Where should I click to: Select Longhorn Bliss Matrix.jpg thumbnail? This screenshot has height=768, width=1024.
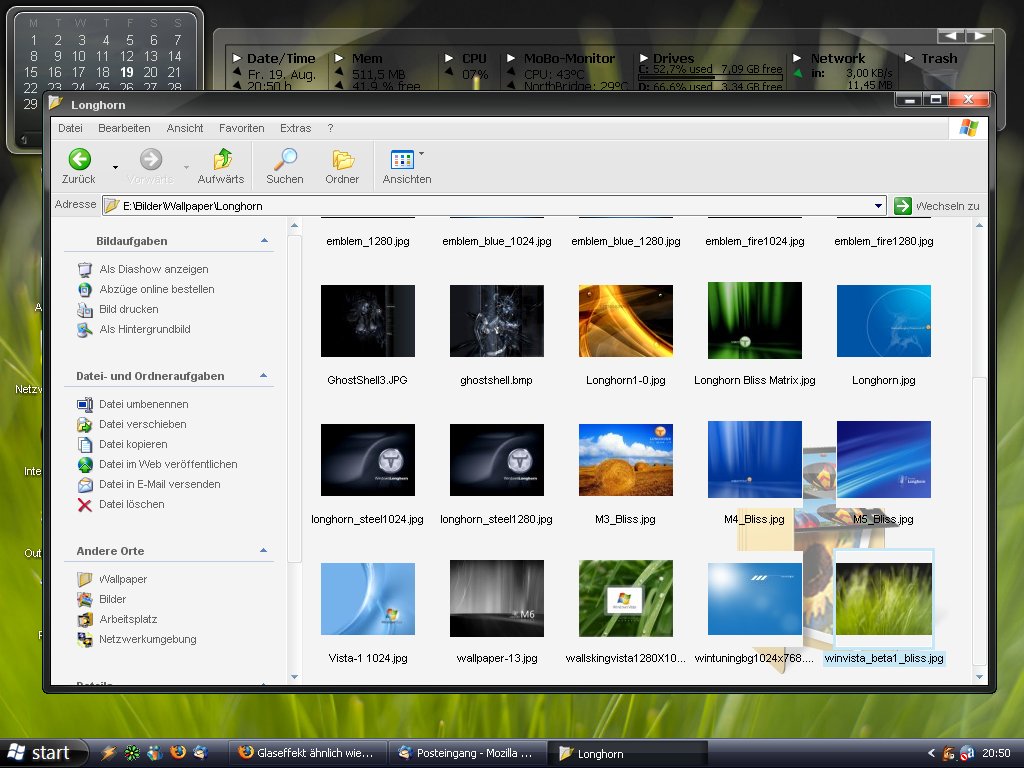[x=754, y=320]
